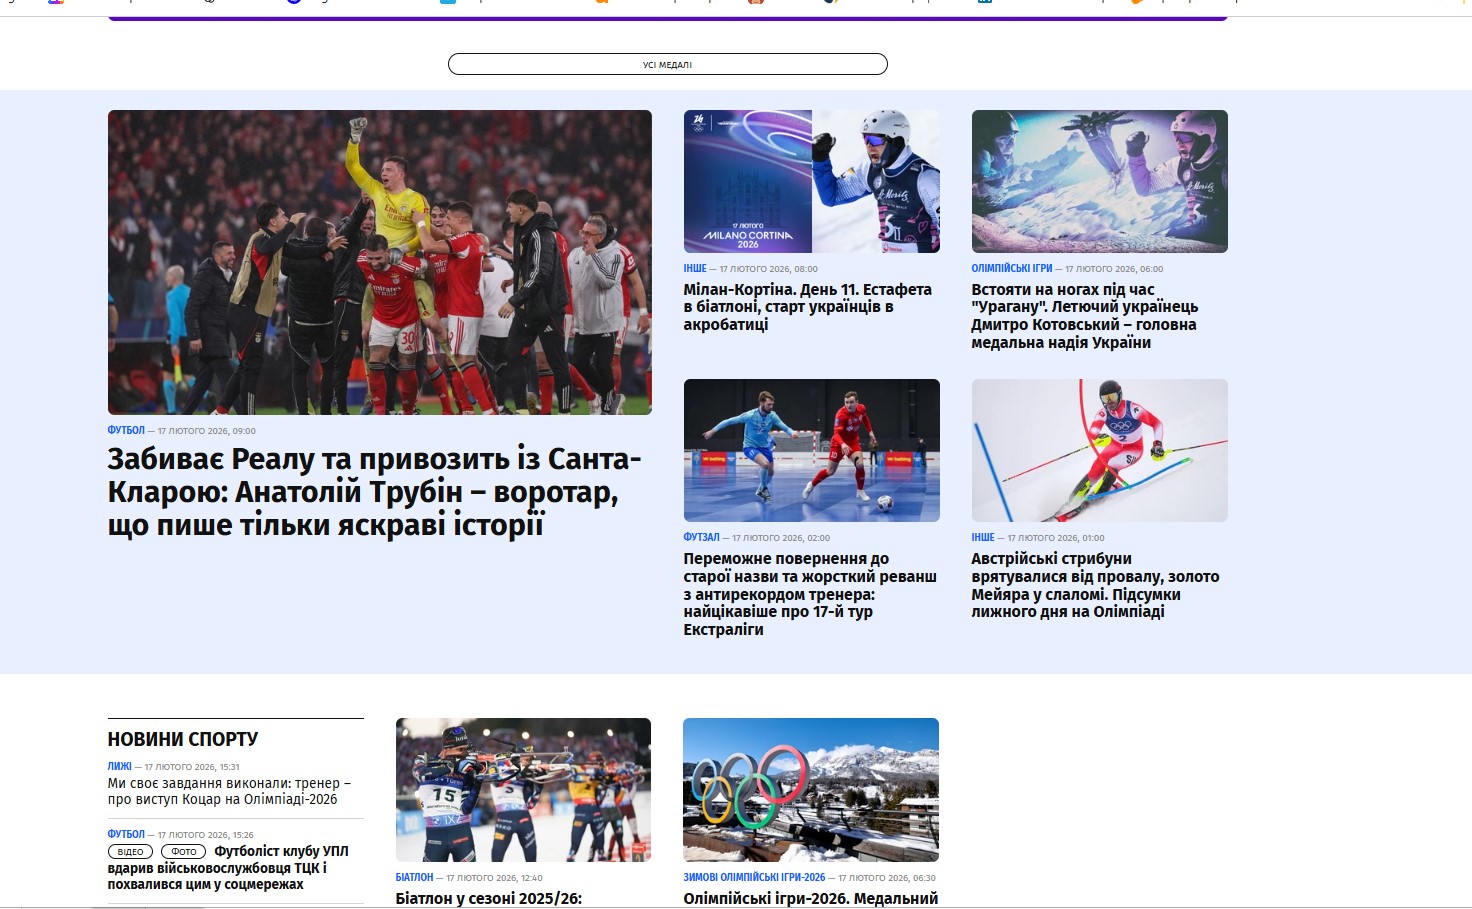
Task: Click the 'ОЛІМПІЙСЬКІ ІГРИ' category tag
Action: (x=1012, y=269)
